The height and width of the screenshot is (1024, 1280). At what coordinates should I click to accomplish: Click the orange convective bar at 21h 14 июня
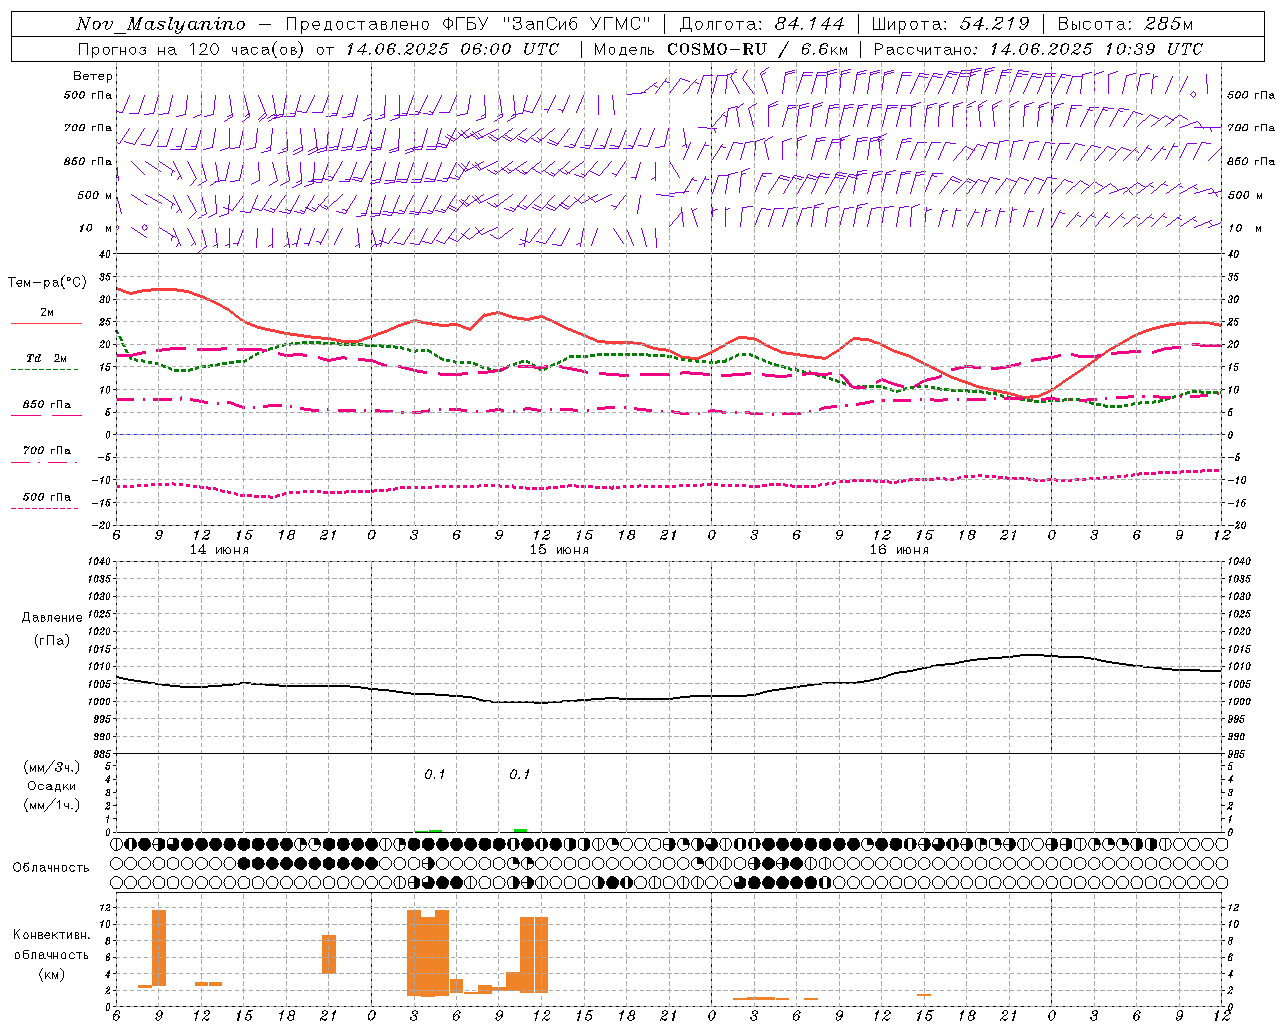pos(329,954)
